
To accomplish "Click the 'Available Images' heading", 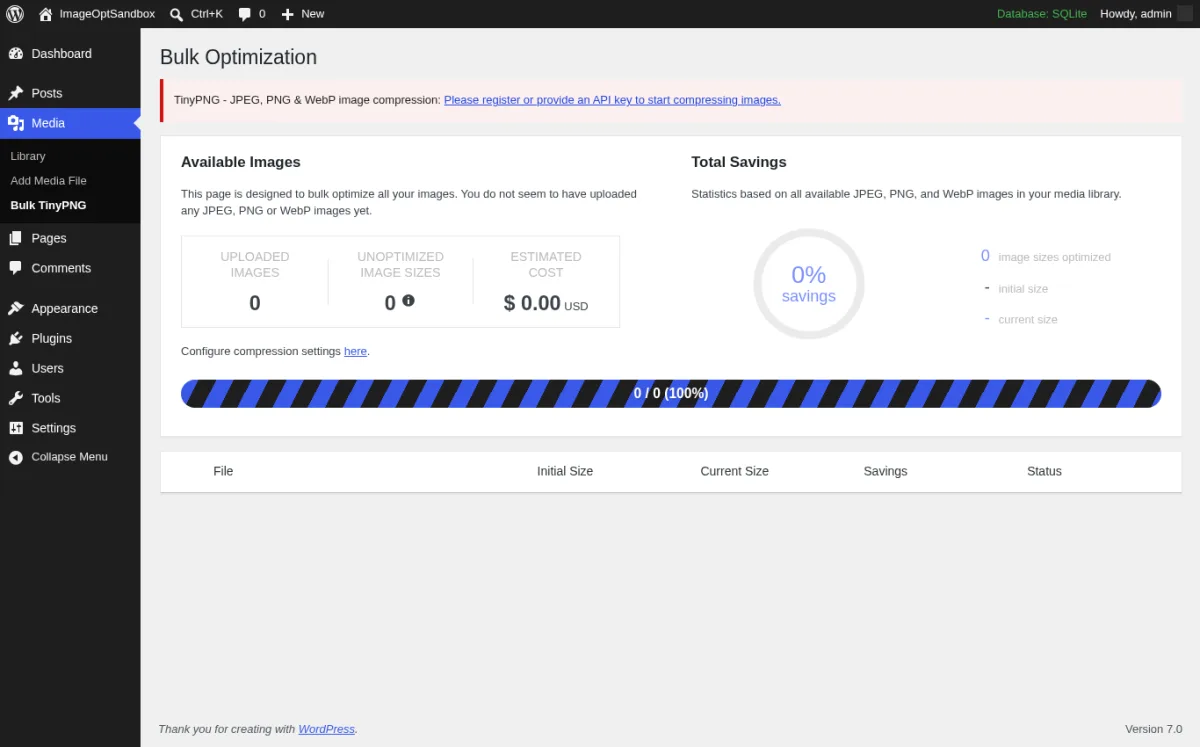I will pyautogui.click(x=241, y=162).
